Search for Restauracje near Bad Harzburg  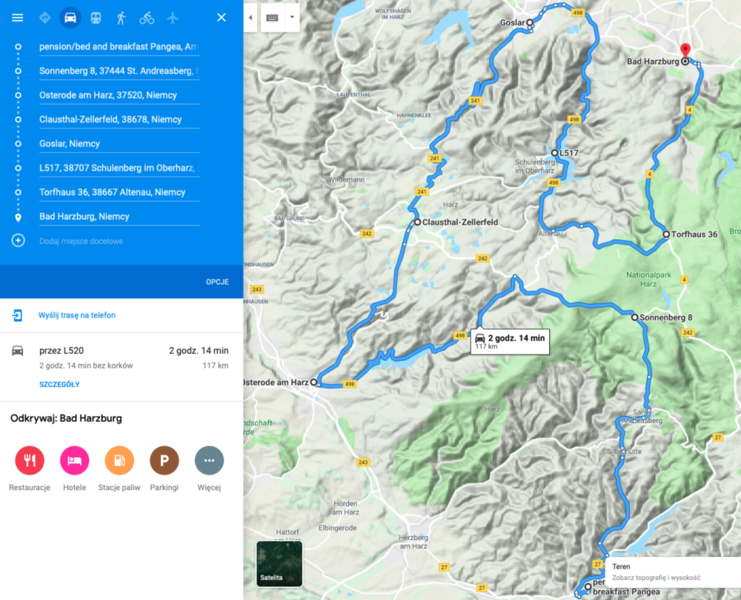(30, 461)
